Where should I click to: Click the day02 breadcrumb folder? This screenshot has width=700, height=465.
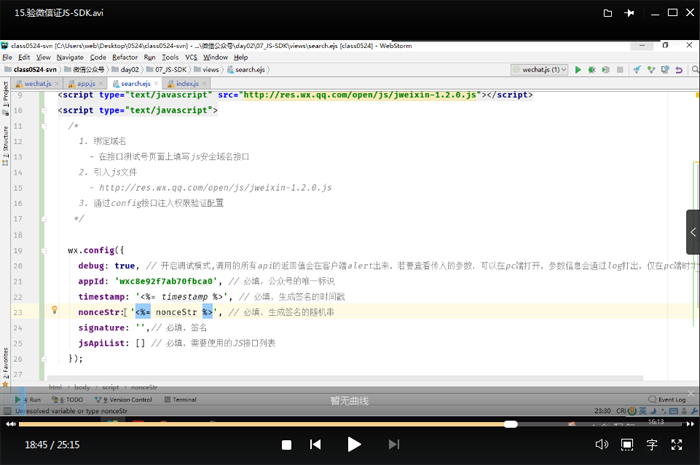(125, 70)
